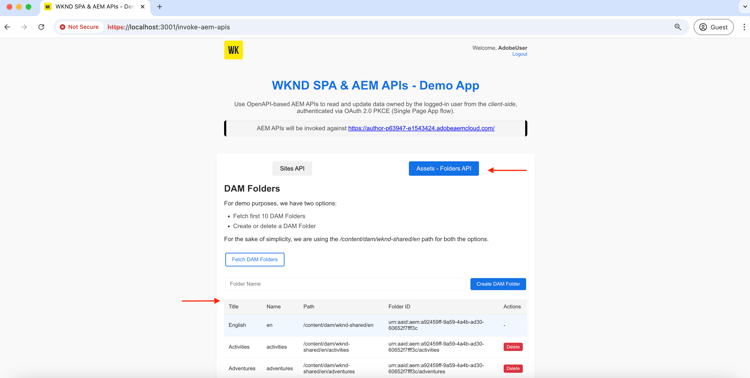Click the Create DAM Folder button

[x=498, y=284]
